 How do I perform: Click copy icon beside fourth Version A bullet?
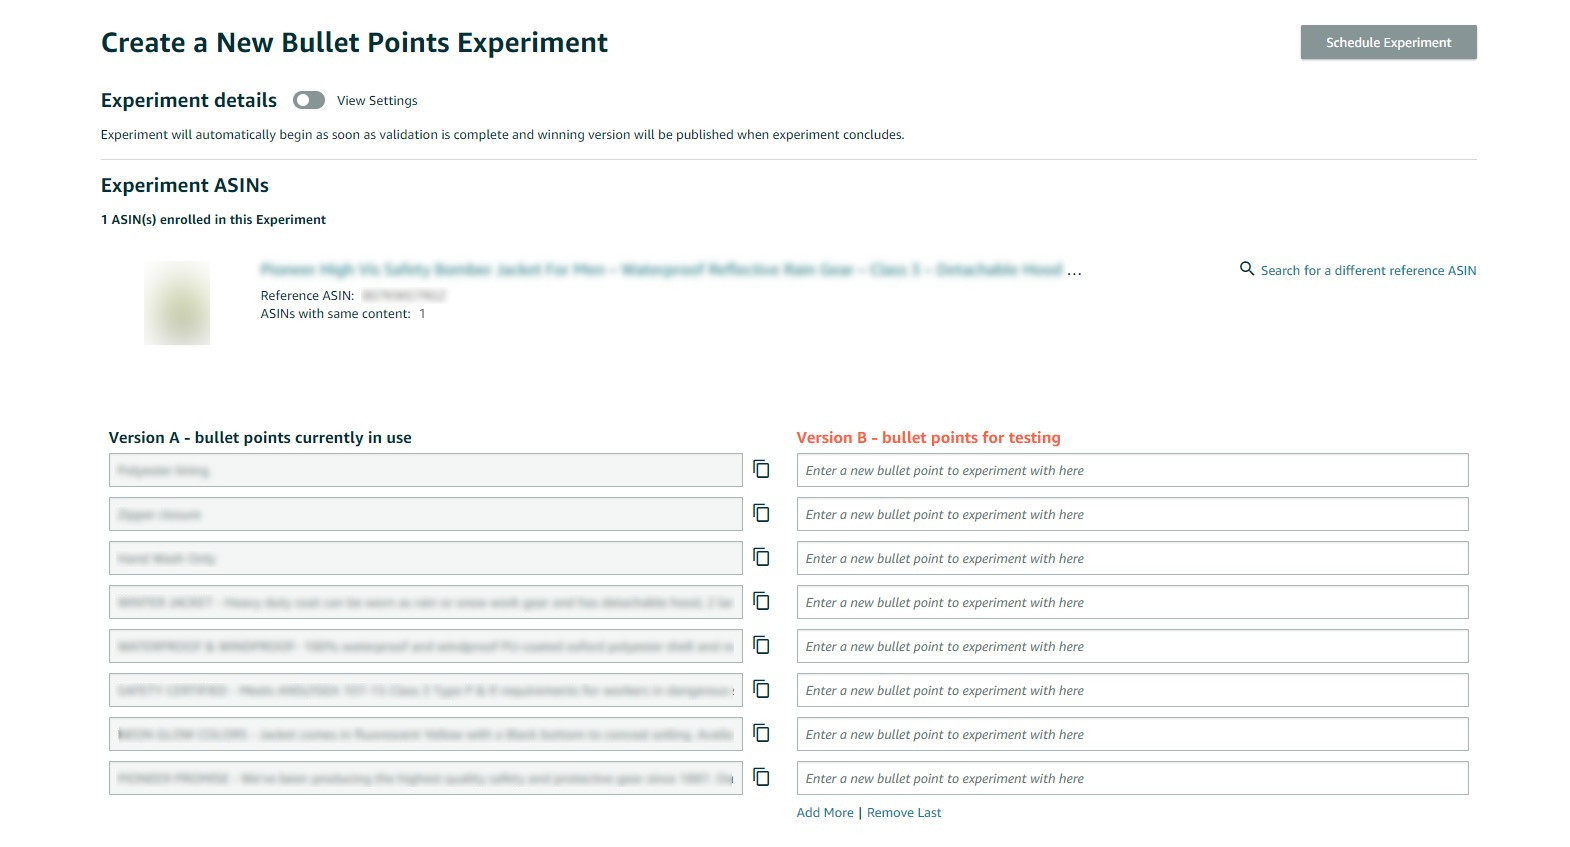coord(761,601)
